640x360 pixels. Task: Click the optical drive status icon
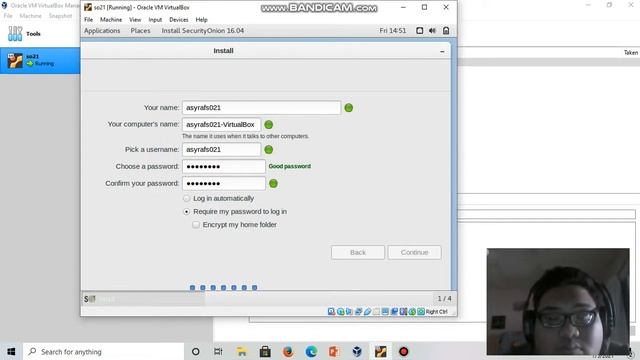(x=340, y=311)
